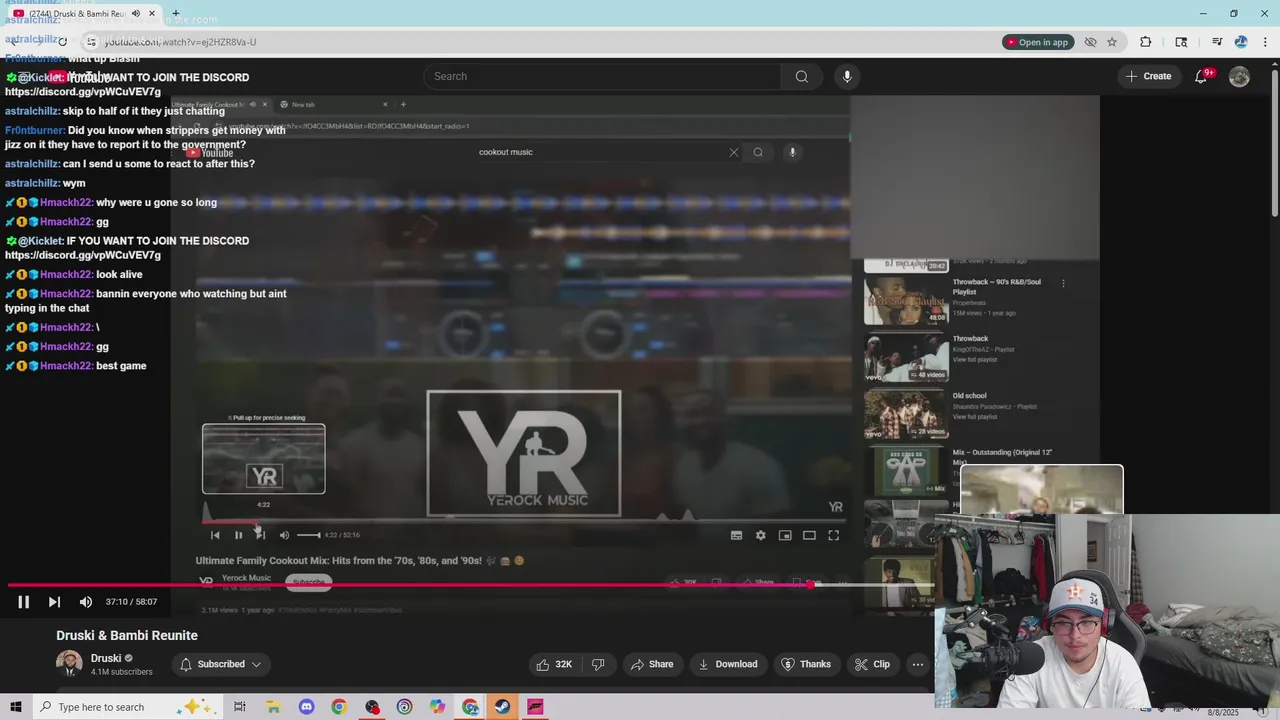Click the Download button
The height and width of the screenshot is (720, 1280).
(x=728, y=664)
